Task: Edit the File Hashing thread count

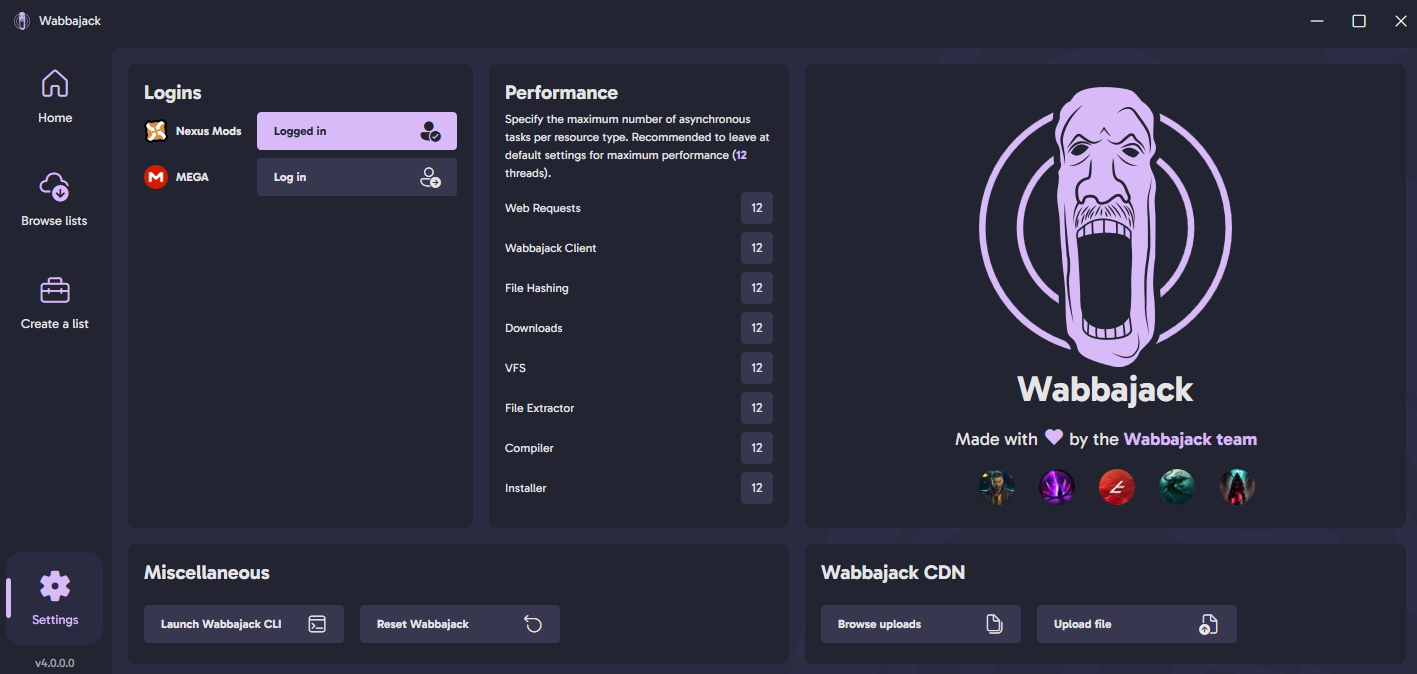Action: [757, 288]
